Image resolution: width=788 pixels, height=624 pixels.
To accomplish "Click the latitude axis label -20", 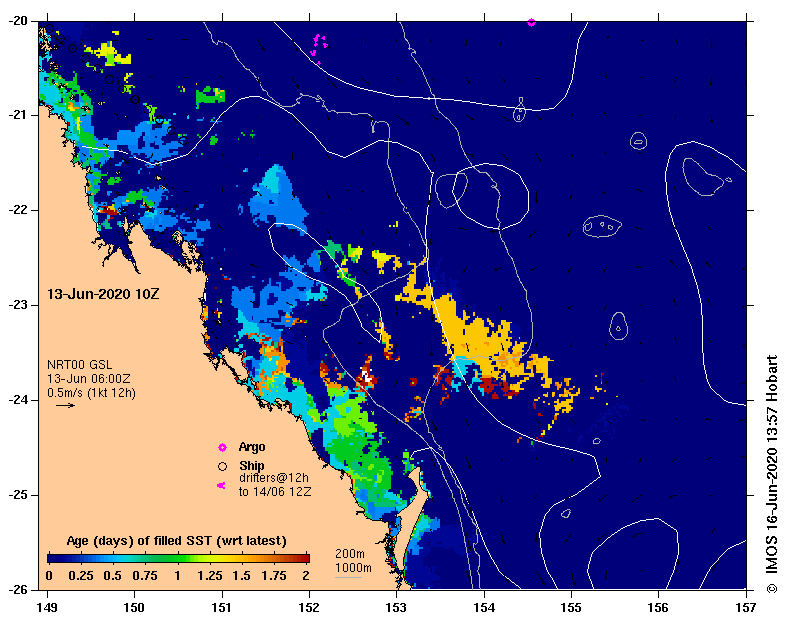I will pyautogui.click(x=18, y=21).
